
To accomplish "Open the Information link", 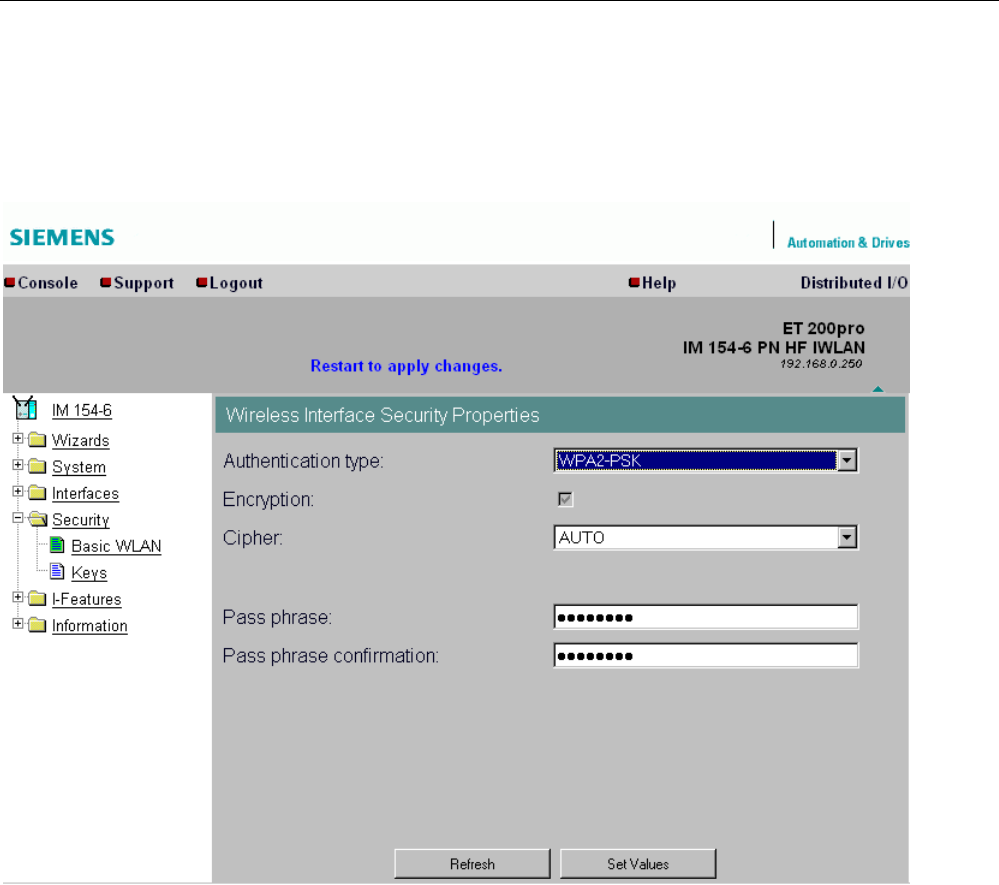I will (89, 626).
